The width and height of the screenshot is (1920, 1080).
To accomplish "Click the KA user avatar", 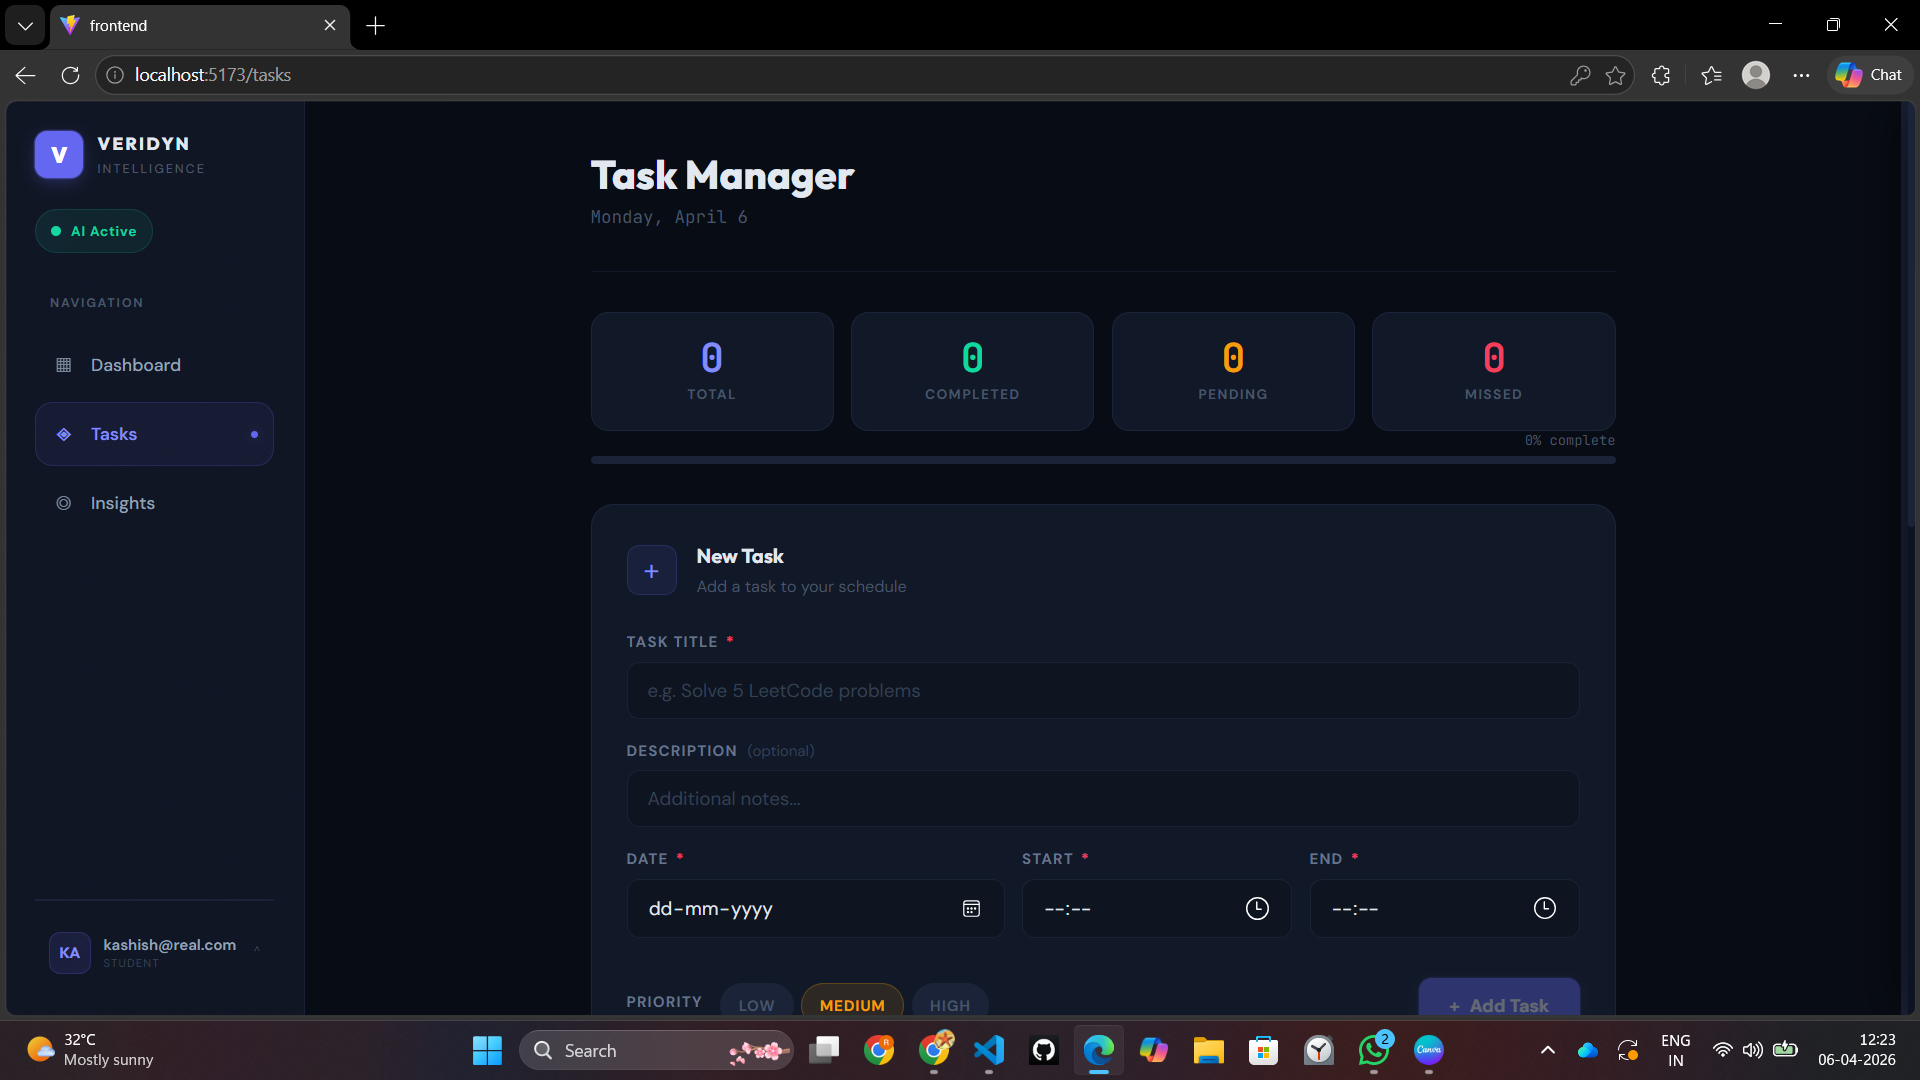I will (70, 953).
